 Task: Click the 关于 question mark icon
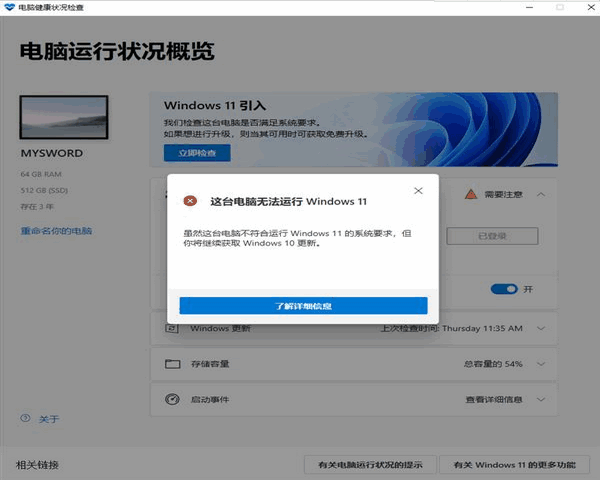[x=25, y=419]
